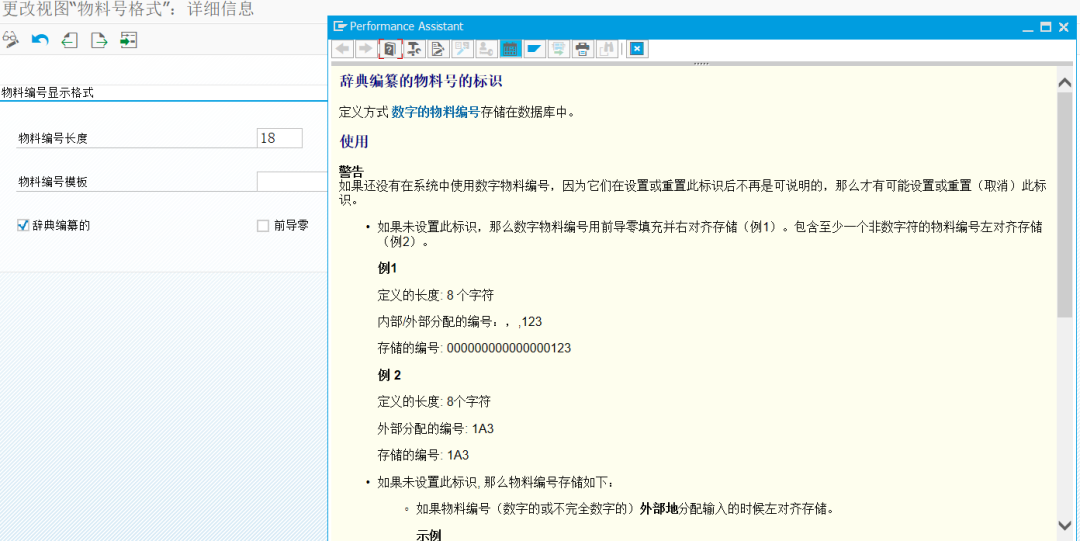Image resolution: width=1080 pixels, height=541 pixels.
Task: Click the back arrow in Performance Assistant
Action: point(342,49)
